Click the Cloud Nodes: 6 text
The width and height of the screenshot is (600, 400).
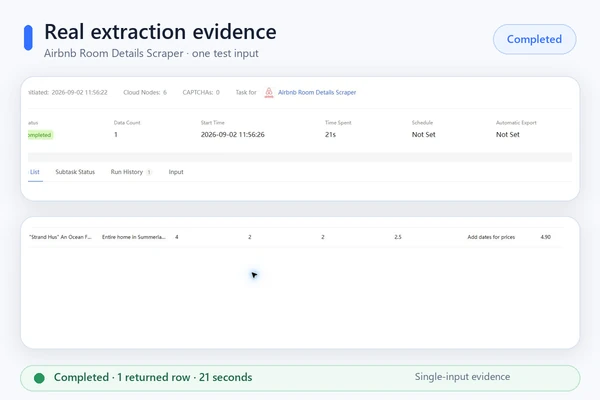145,92
